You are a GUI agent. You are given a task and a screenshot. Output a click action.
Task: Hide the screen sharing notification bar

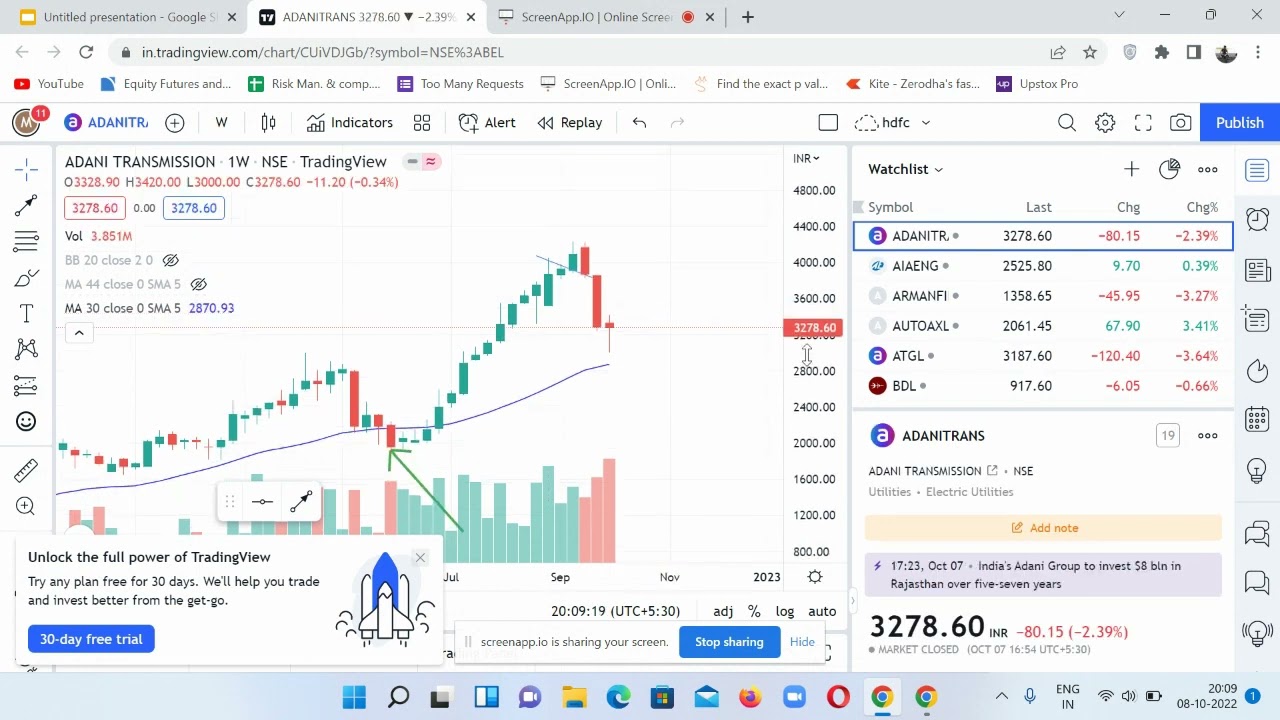(x=802, y=642)
